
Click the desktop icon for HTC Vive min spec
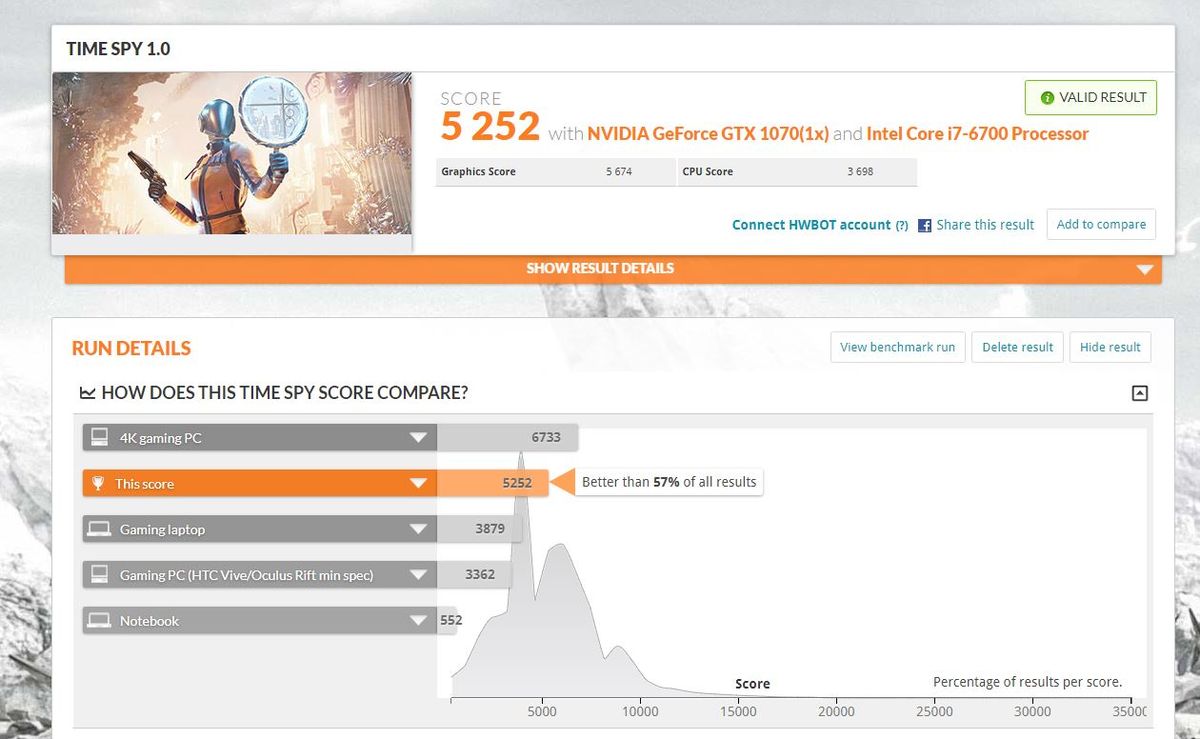click(99, 575)
